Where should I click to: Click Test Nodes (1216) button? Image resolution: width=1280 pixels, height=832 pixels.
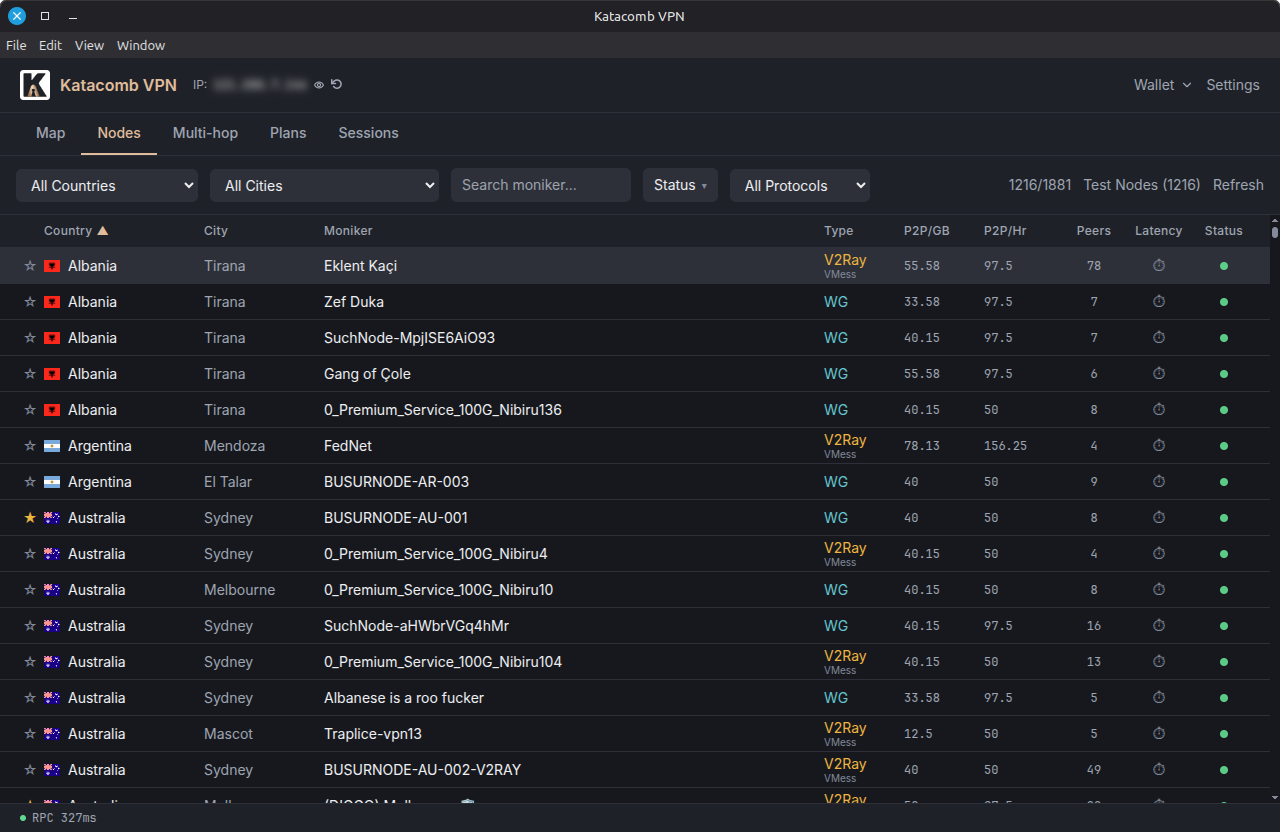pos(1142,185)
